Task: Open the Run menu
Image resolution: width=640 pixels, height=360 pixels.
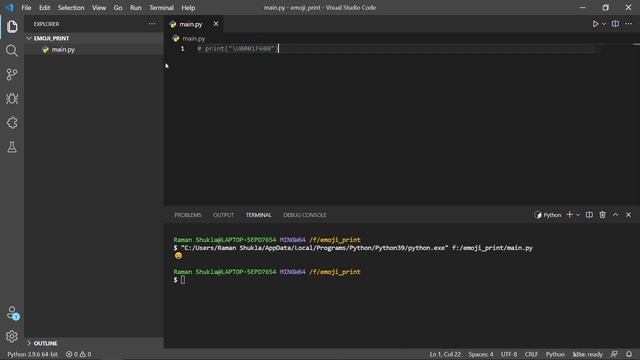Action: pyautogui.click(x=136, y=8)
